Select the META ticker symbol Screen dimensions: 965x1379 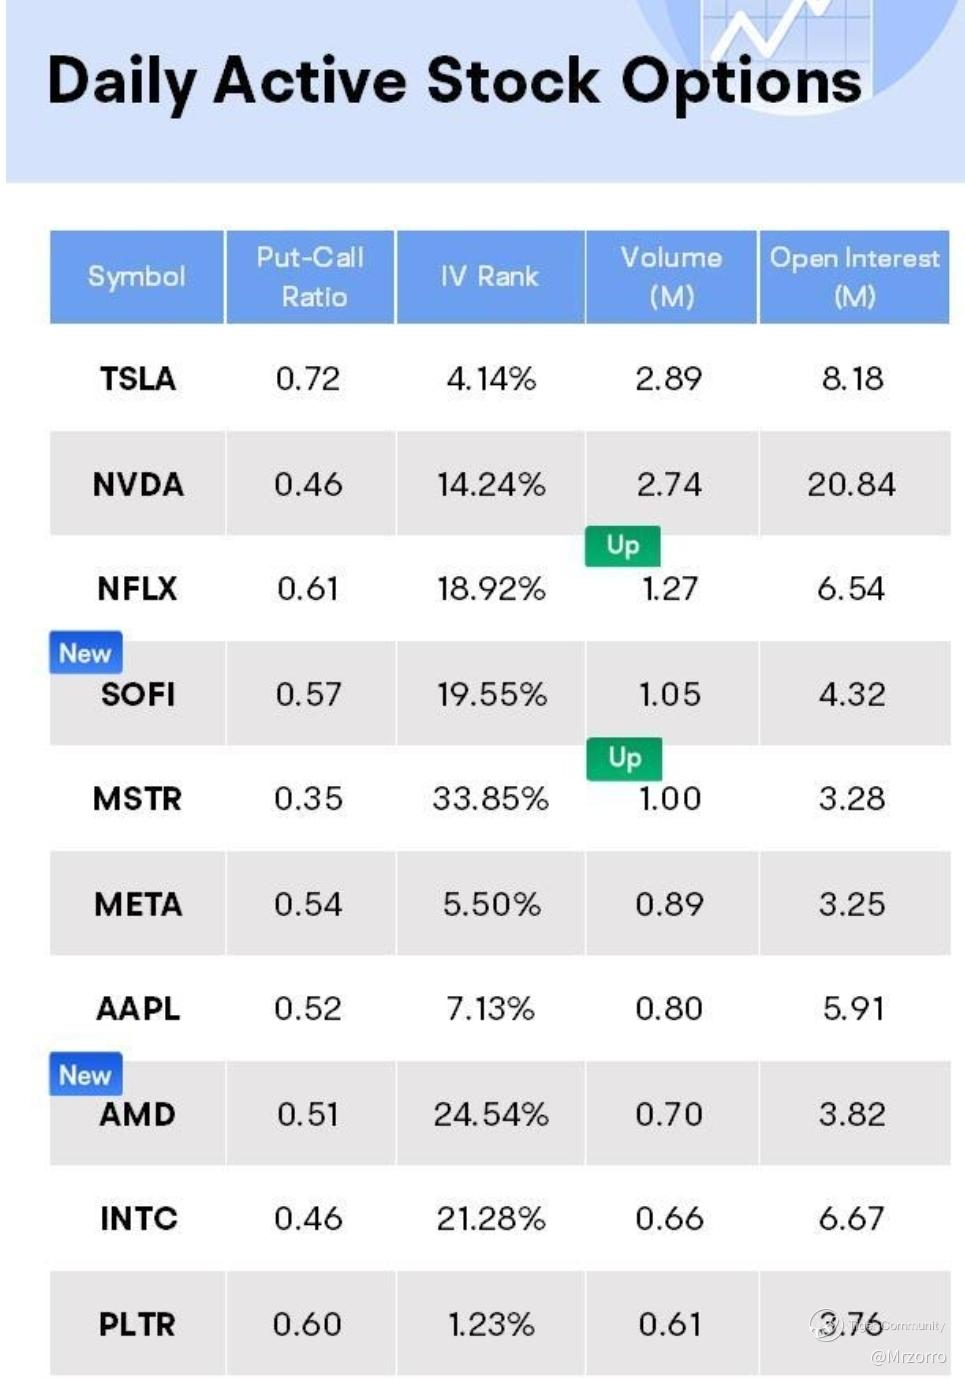138,905
